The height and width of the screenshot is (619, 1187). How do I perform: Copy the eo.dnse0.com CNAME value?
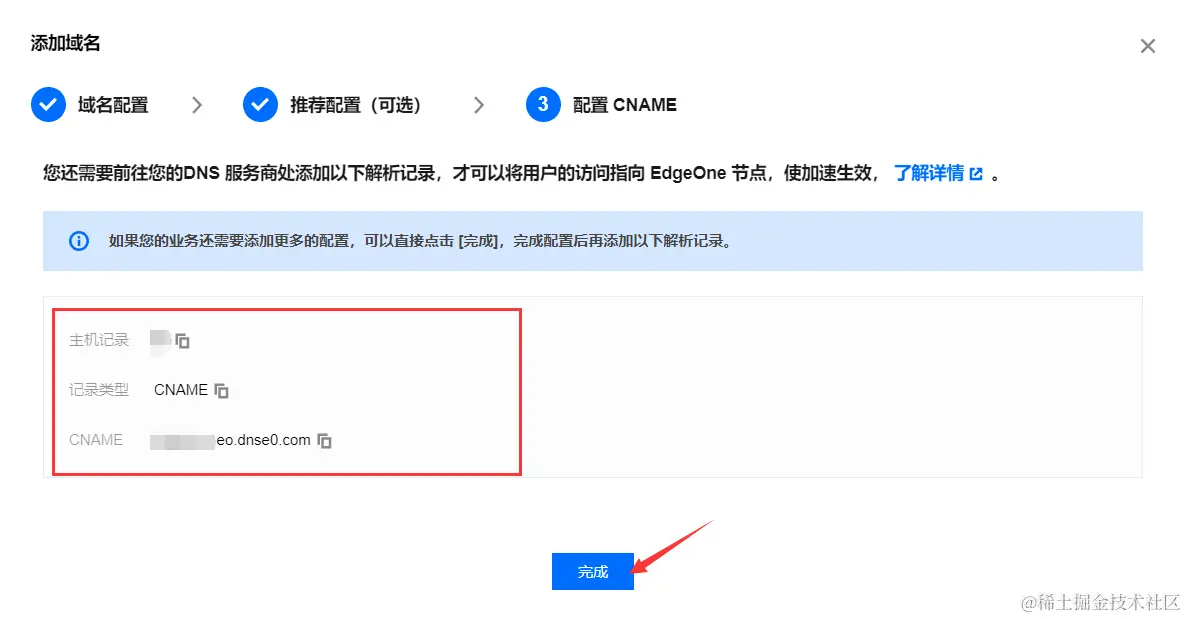(324, 440)
